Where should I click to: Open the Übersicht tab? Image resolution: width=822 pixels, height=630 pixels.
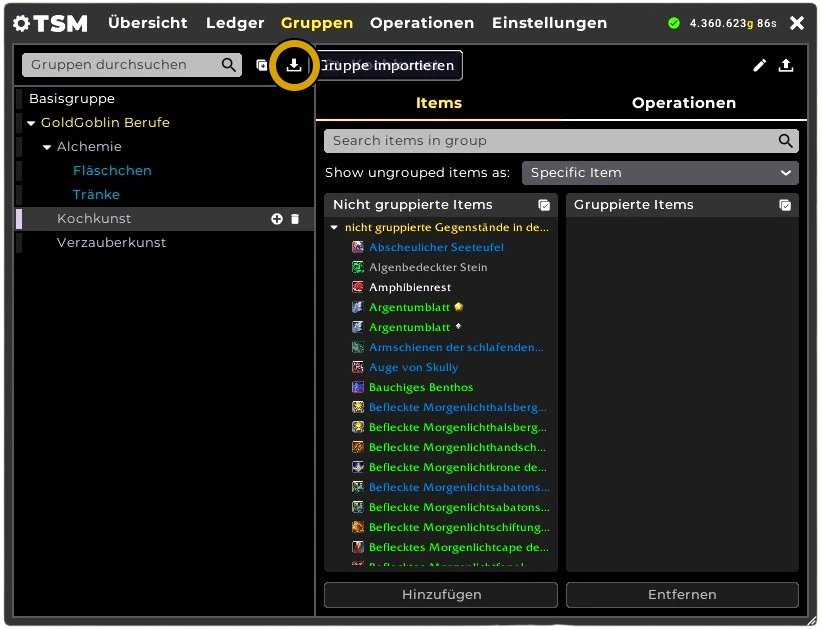pos(148,23)
